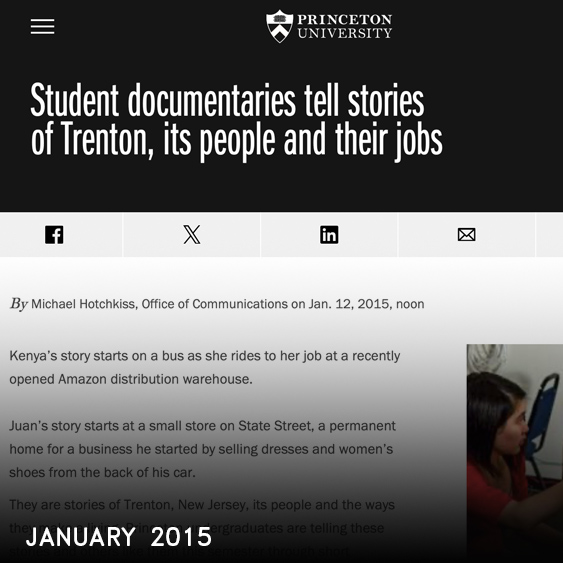Viewport: 563px width, 563px height.
Task: Open the photo of woman in red
Action: point(515,453)
